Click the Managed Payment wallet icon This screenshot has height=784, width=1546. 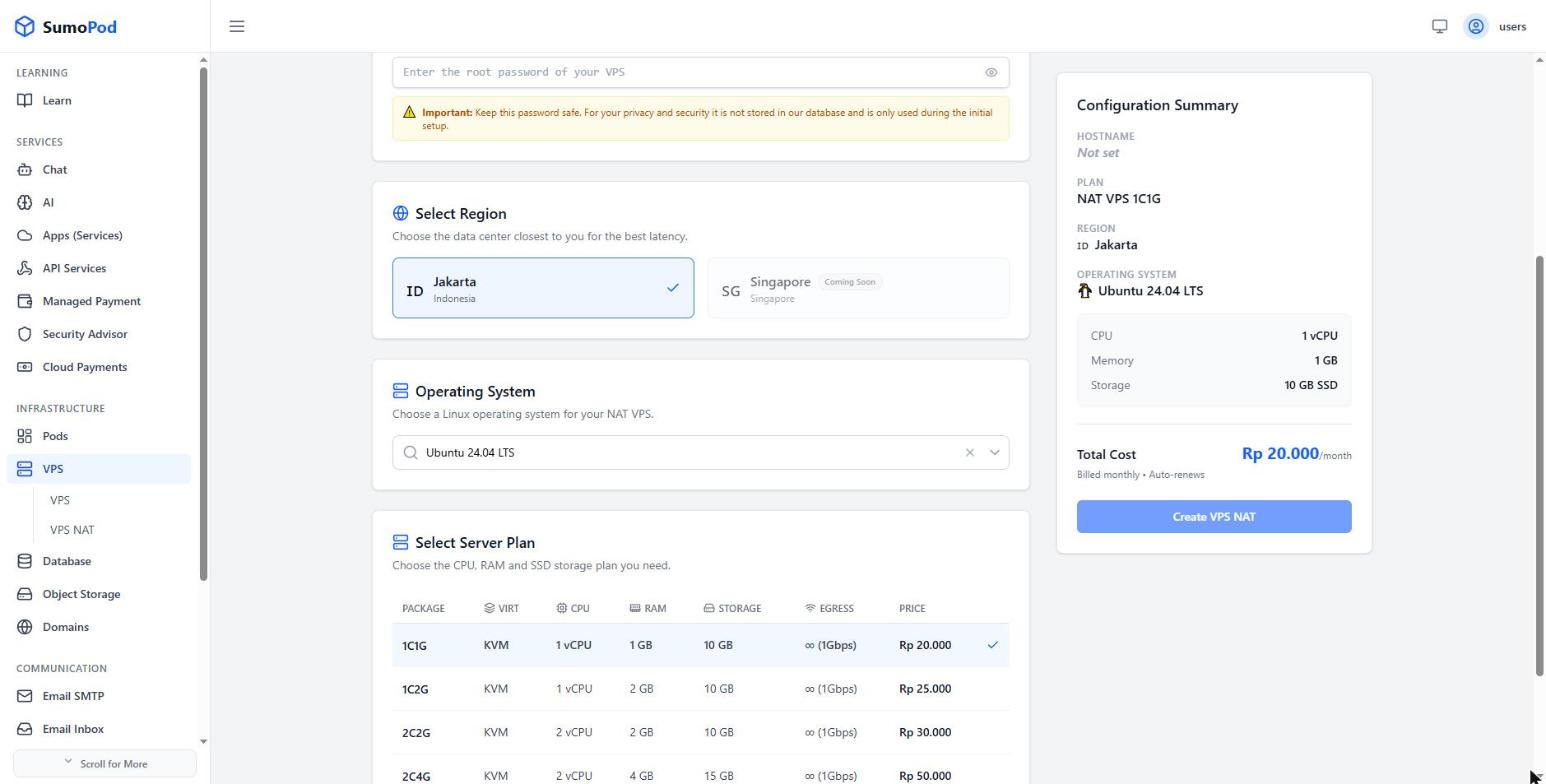pyautogui.click(x=25, y=301)
